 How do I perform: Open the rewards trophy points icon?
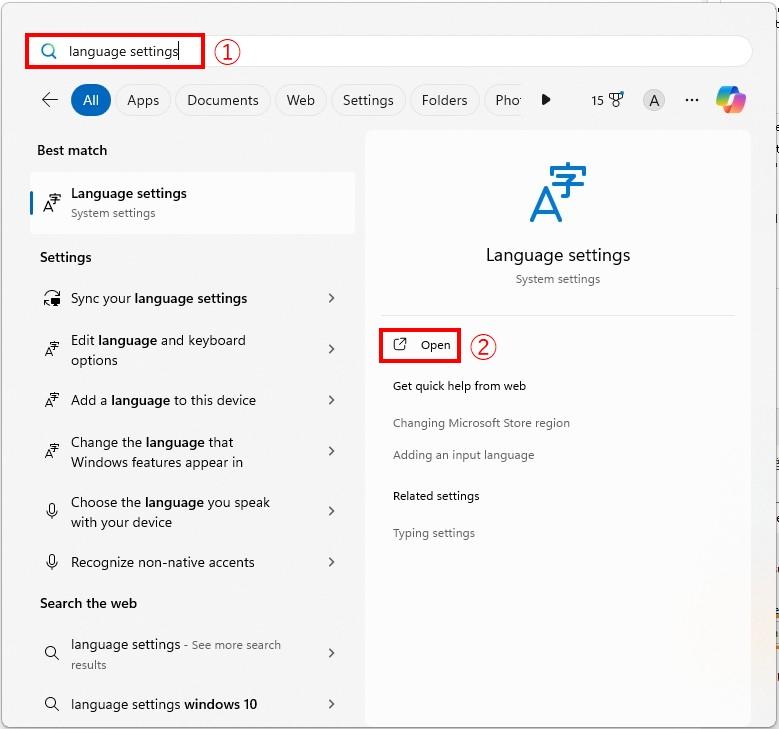[x=607, y=100]
